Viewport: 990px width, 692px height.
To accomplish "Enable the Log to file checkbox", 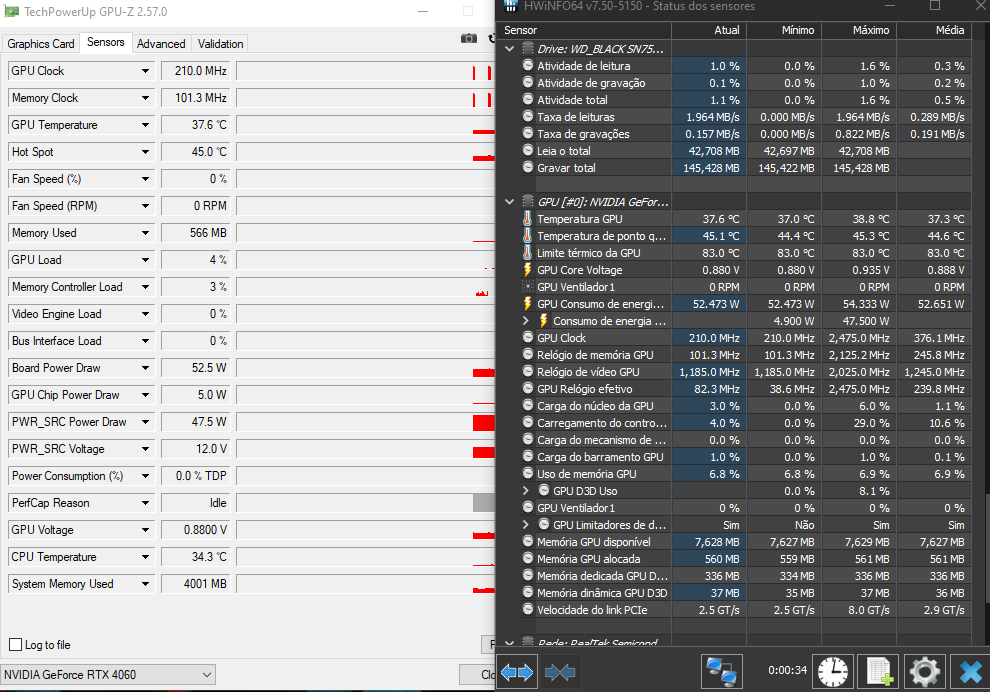I will point(16,645).
